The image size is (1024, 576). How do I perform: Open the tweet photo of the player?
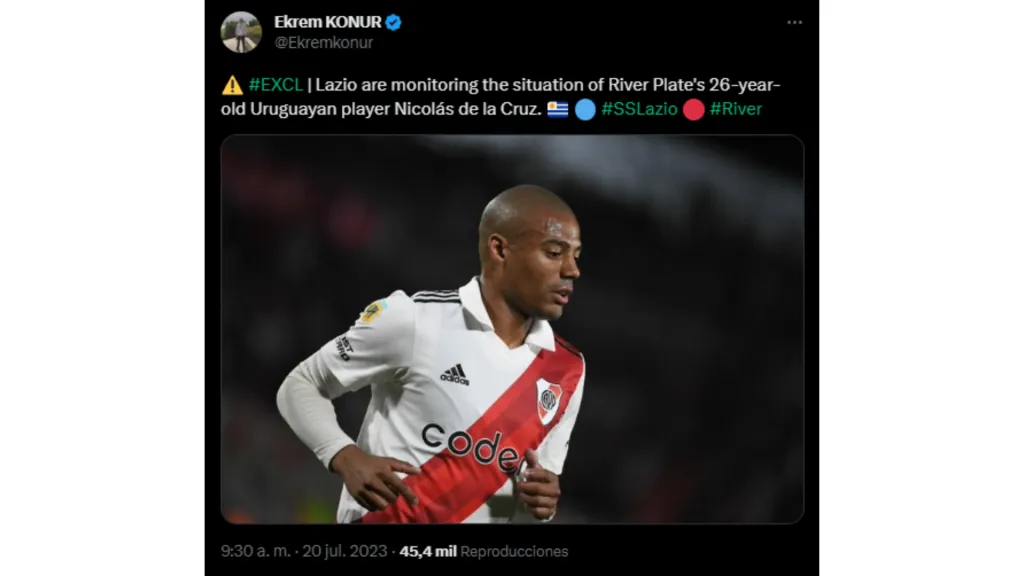coord(512,329)
